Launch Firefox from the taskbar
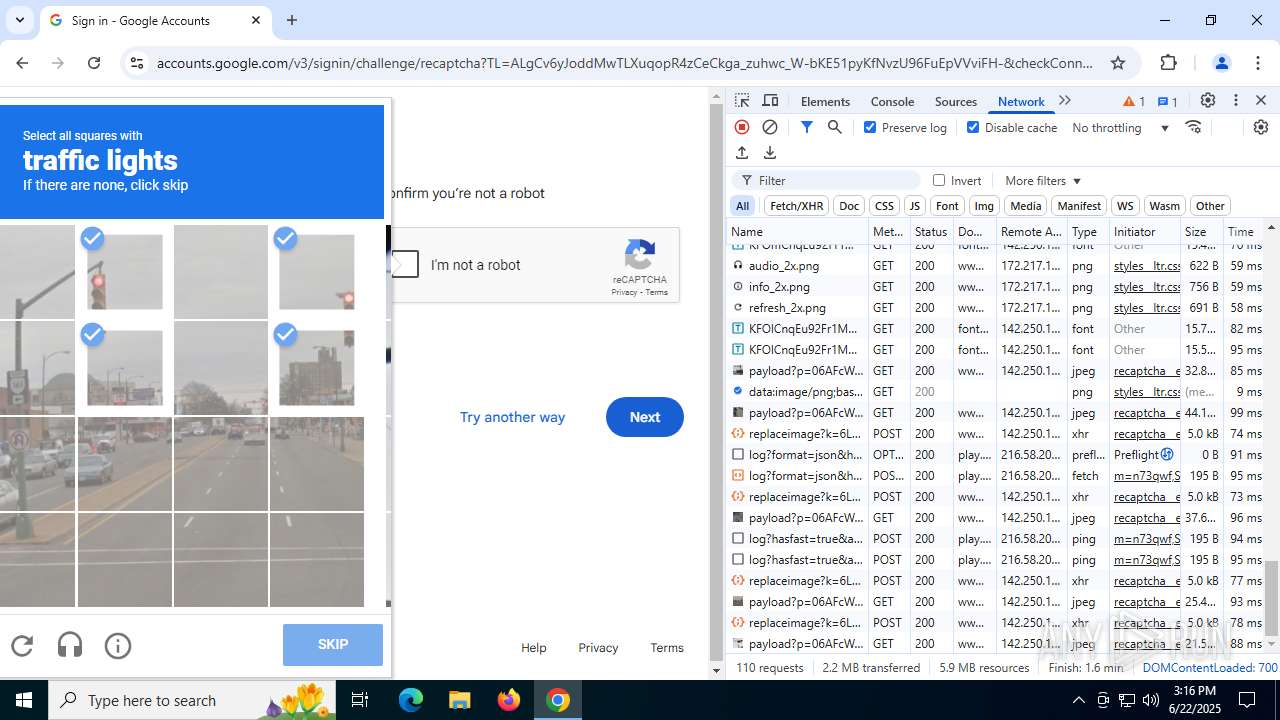 [509, 700]
